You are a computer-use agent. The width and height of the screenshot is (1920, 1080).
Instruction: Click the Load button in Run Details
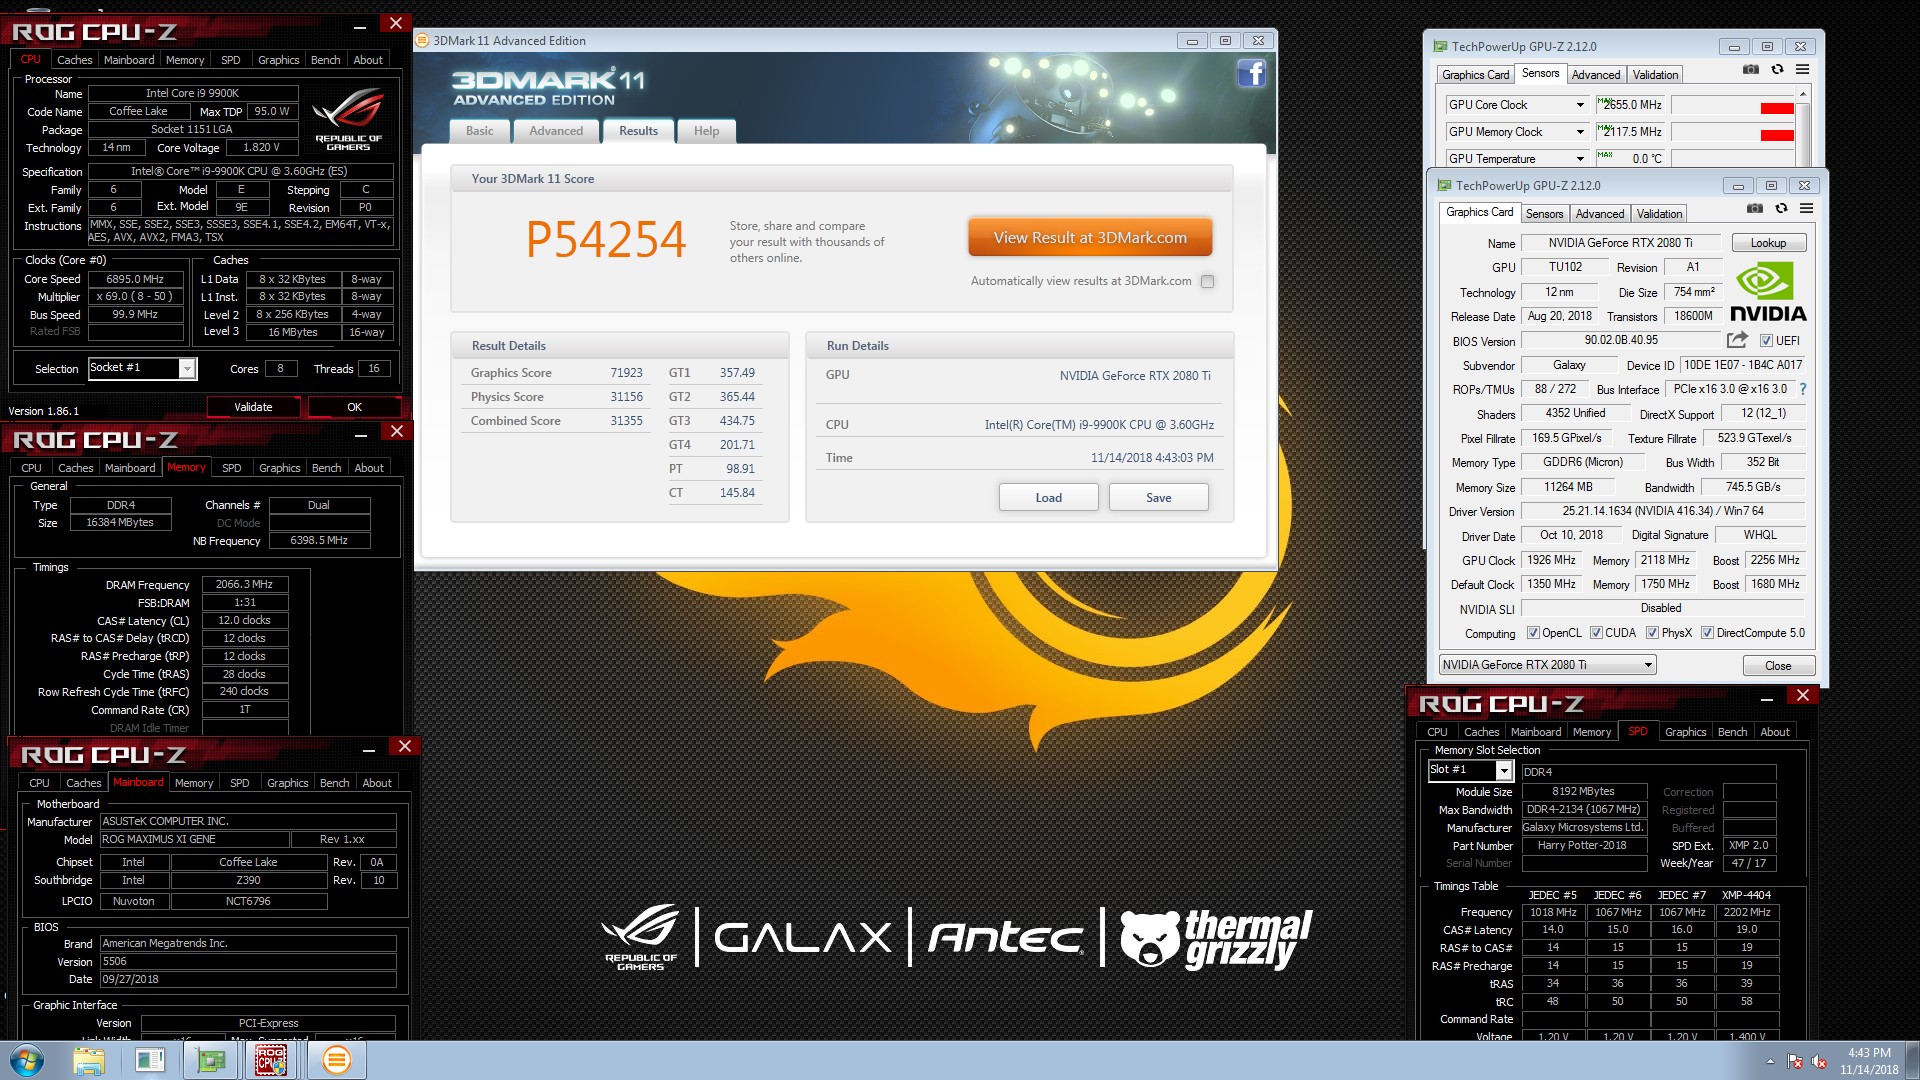[1048, 498]
